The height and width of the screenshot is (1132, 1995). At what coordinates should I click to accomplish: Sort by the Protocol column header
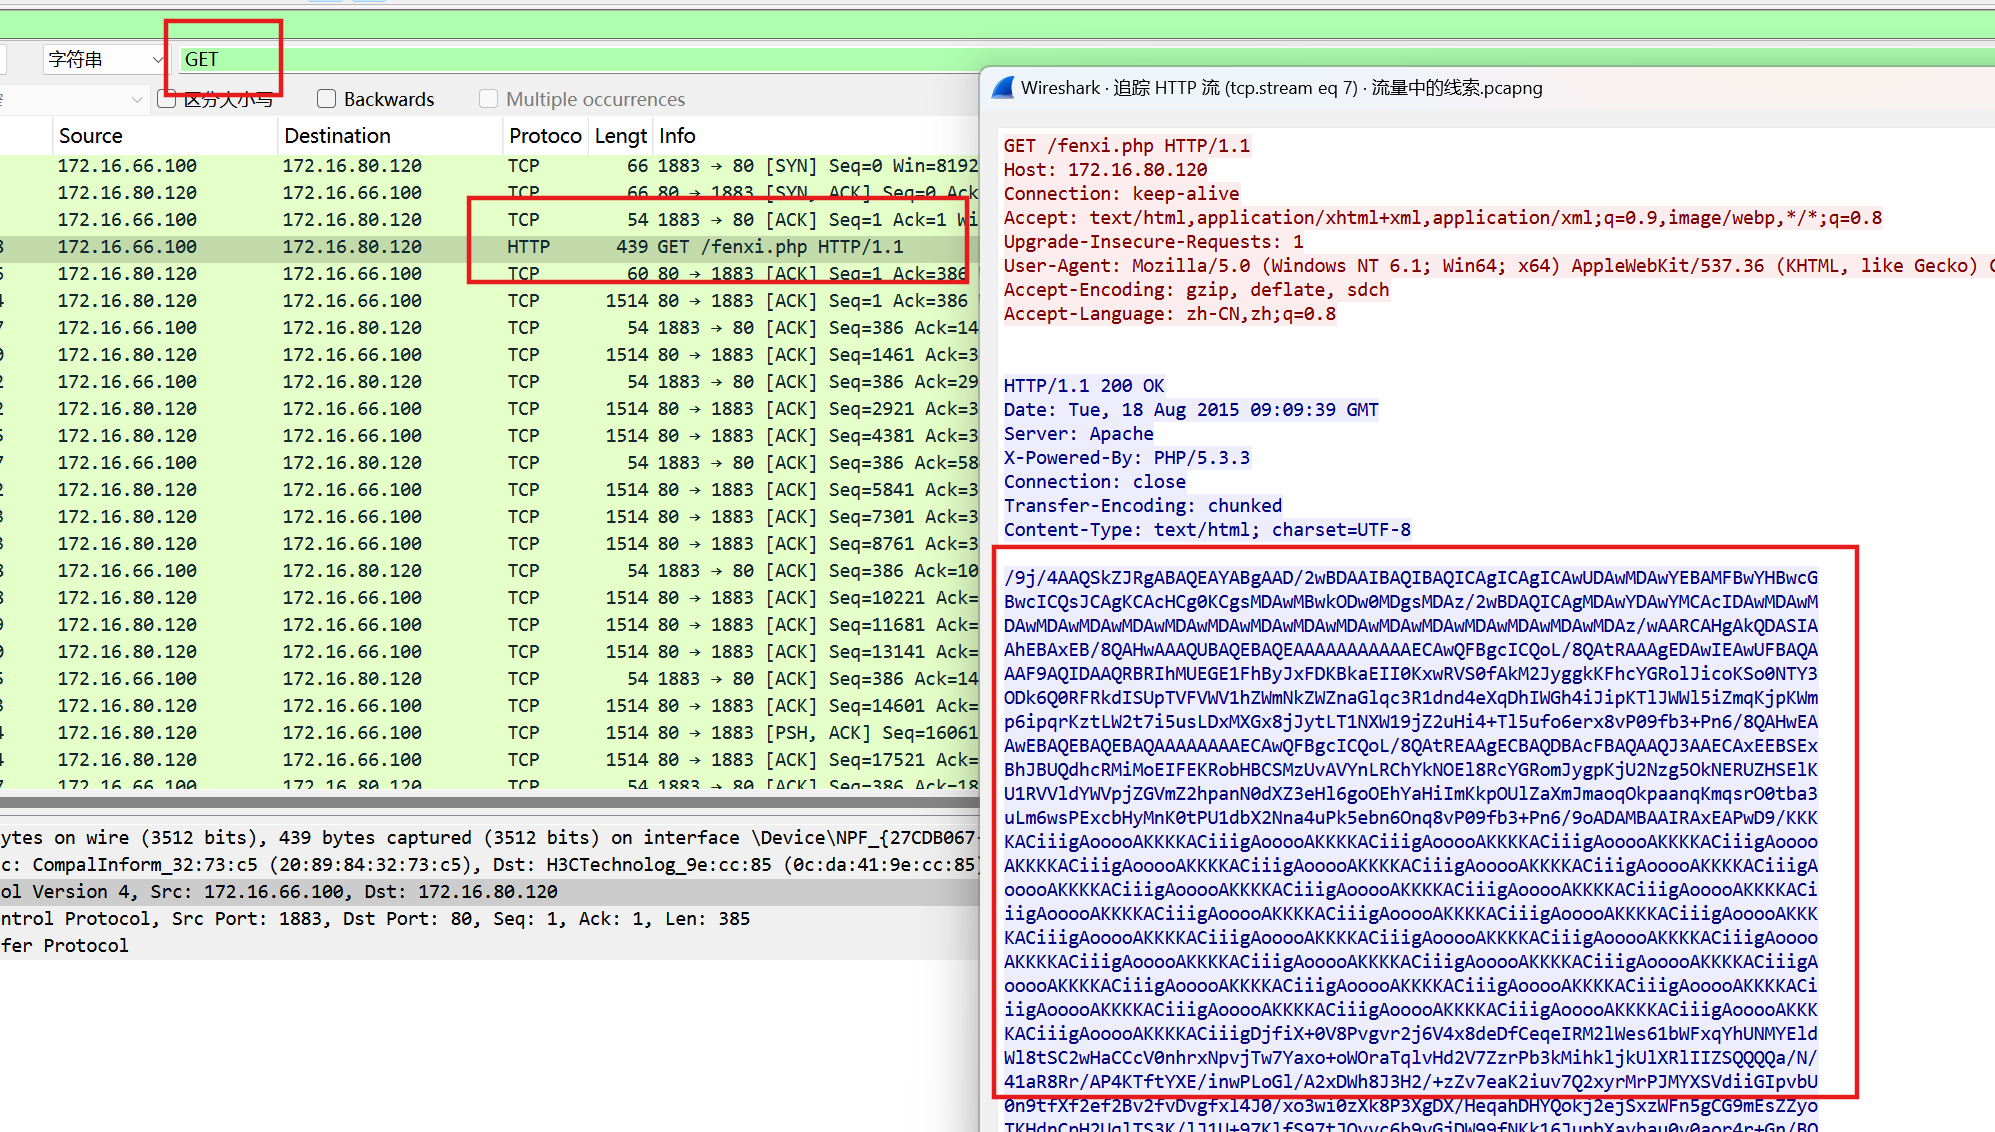tap(545, 136)
